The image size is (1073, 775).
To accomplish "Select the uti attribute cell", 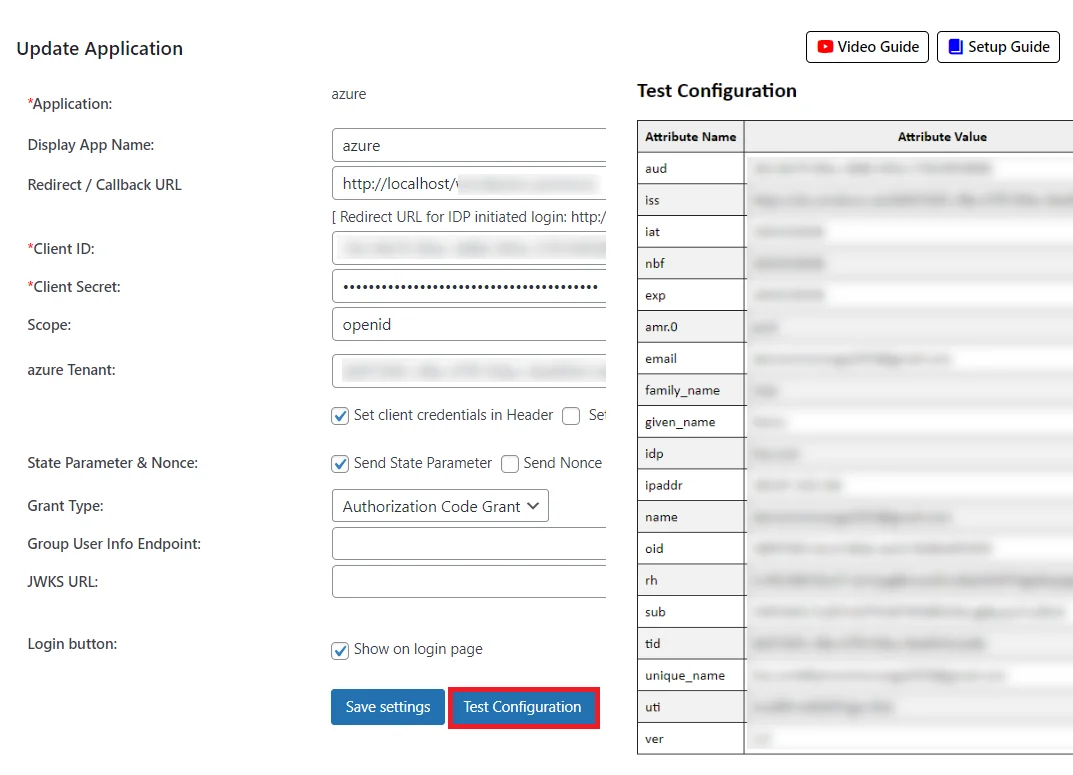I will tap(690, 707).
